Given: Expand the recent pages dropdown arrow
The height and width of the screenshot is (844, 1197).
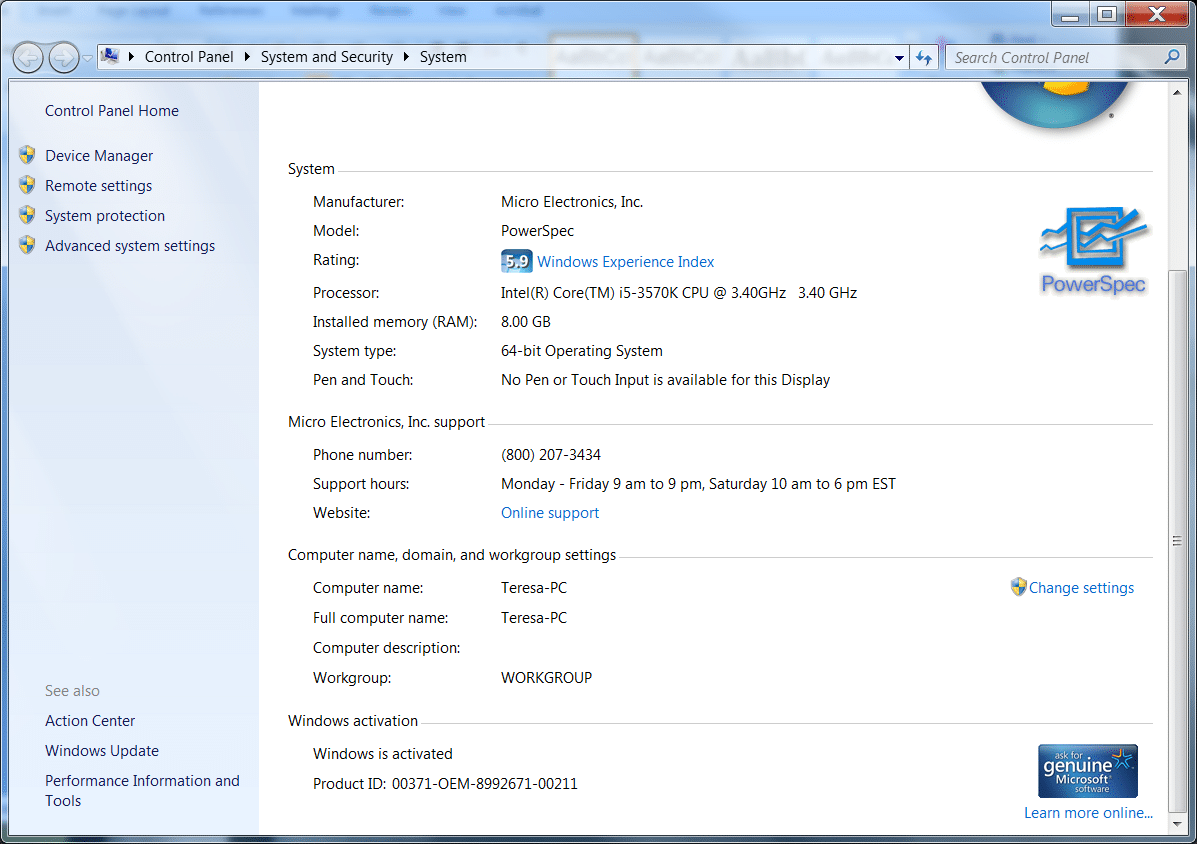Looking at the screenshot, I should coord(88,58).
